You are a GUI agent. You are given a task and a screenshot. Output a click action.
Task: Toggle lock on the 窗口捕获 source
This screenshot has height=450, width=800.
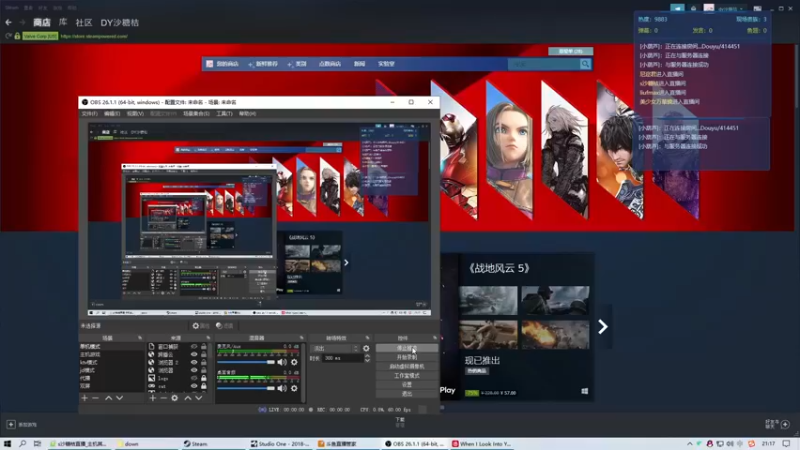click(204, 346)
